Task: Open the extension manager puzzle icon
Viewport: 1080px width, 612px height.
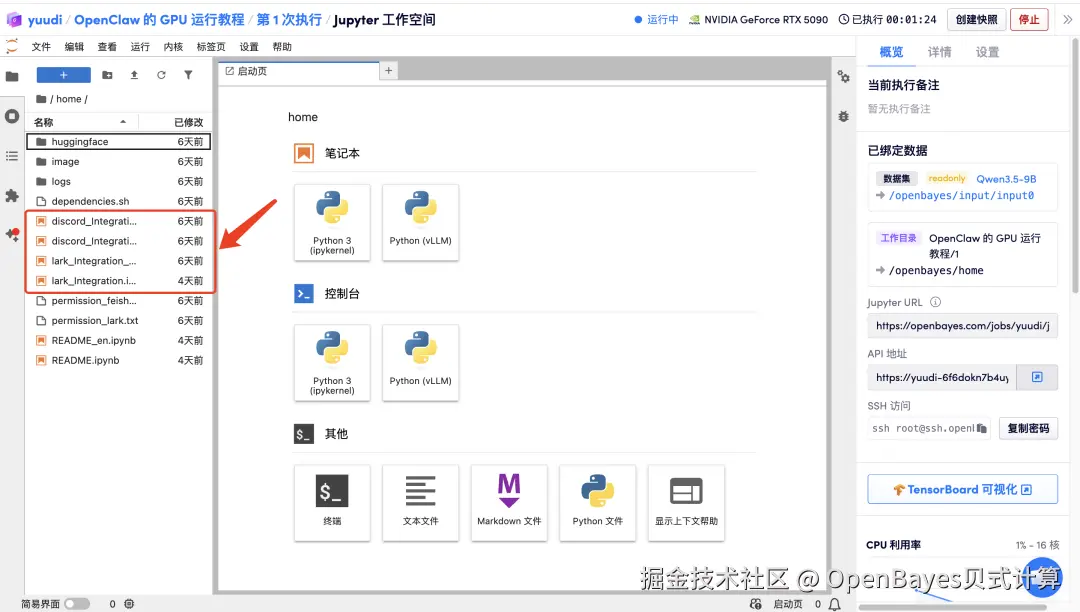Action: pos(12,196)
